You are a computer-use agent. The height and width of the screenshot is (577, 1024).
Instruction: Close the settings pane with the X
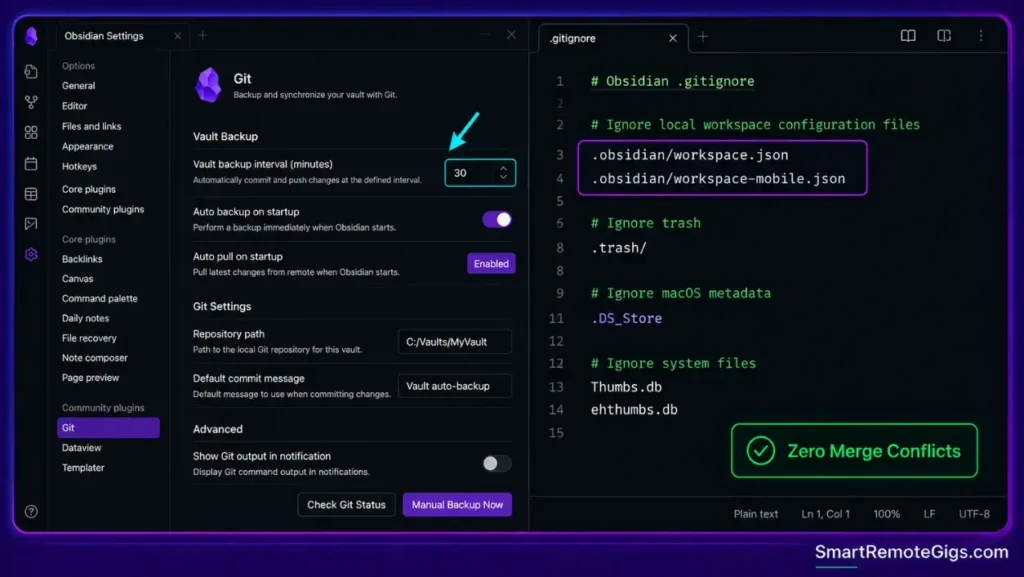(511, 35)
